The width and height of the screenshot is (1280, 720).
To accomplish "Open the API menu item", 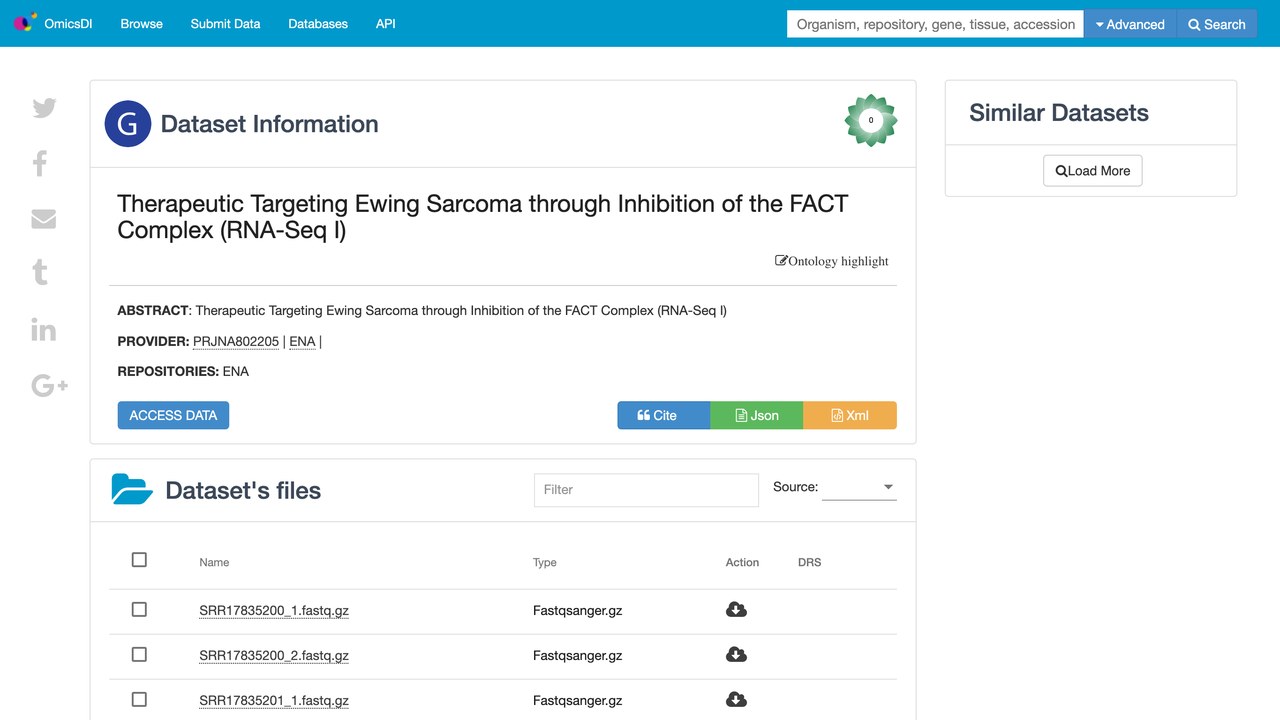I will tap(386, 24).
